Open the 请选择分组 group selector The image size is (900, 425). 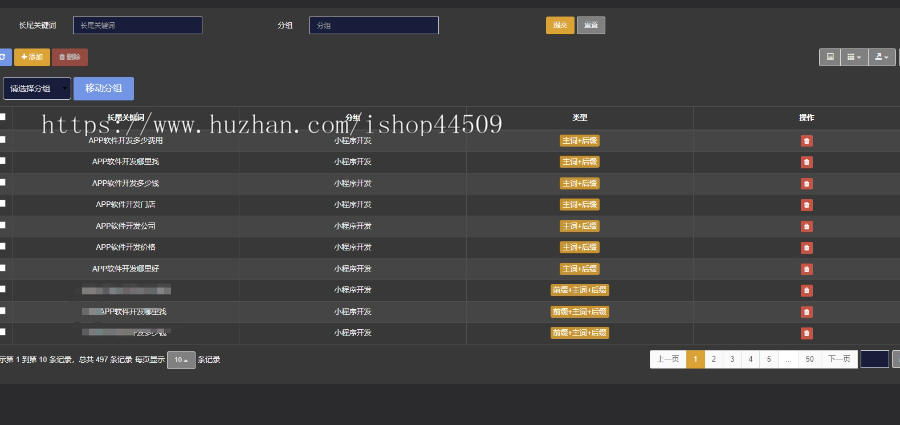click(x=37, y=88)
